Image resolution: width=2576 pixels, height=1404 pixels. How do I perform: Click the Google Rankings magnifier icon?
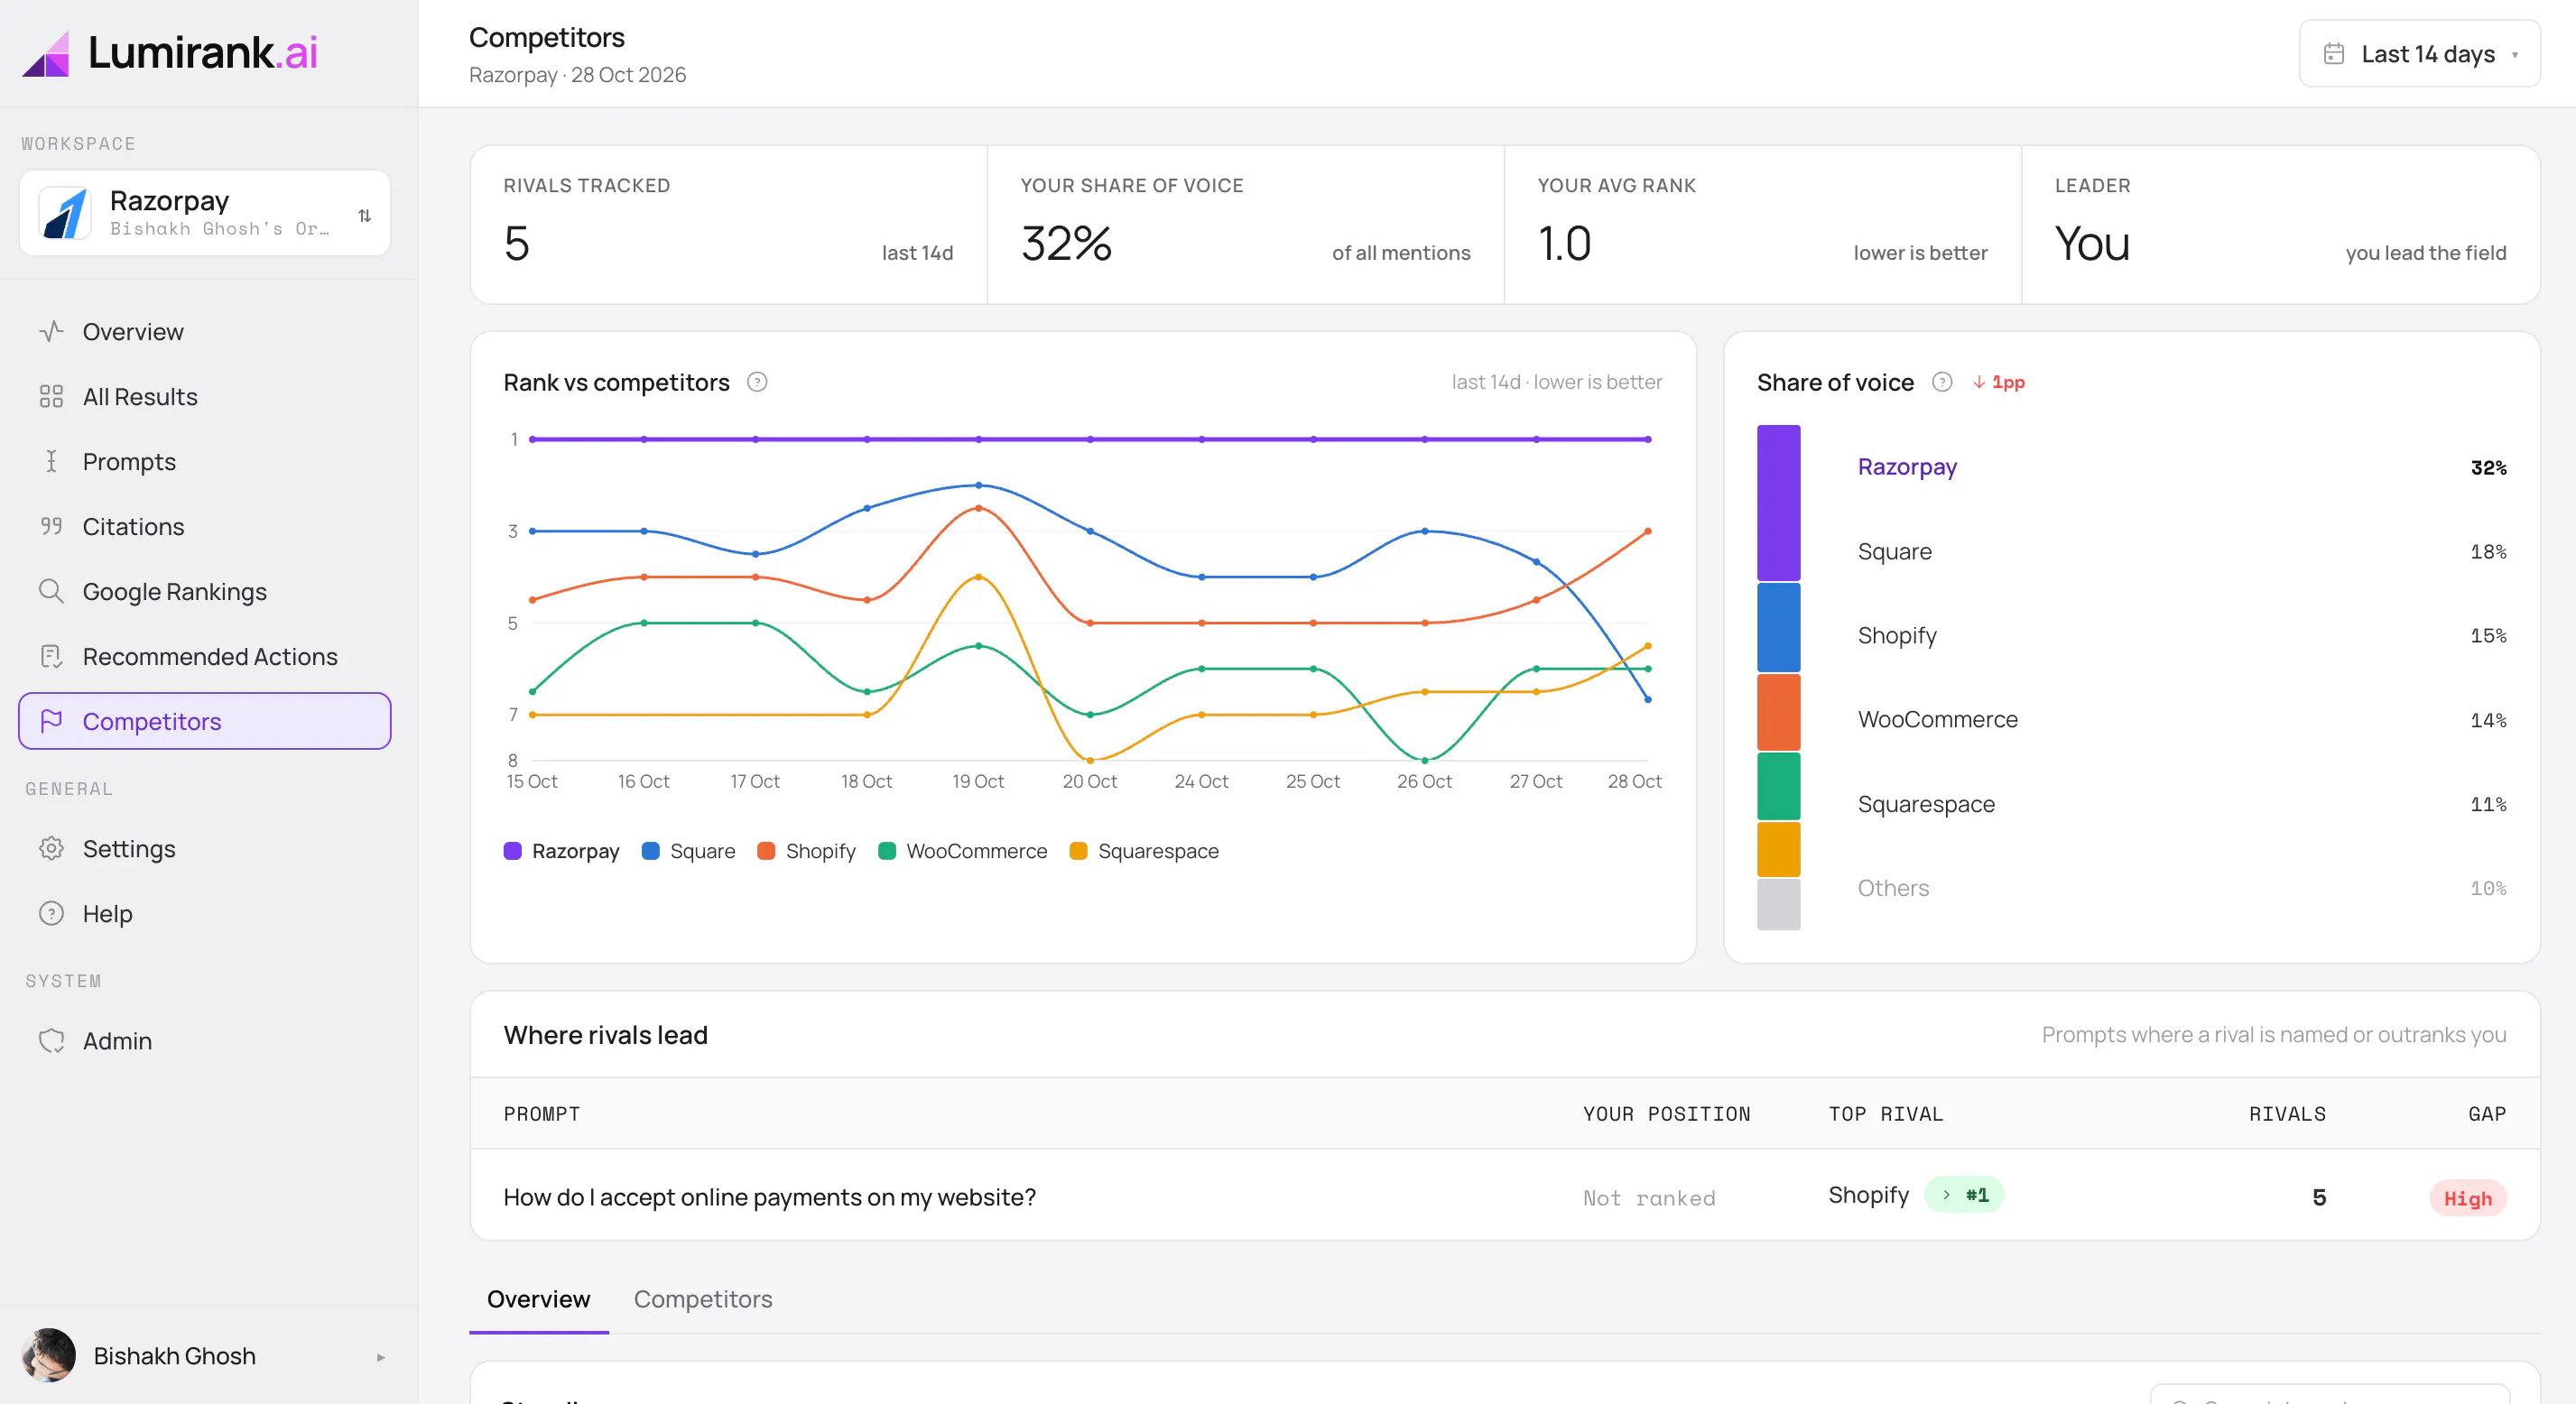(x=51, y=591)
